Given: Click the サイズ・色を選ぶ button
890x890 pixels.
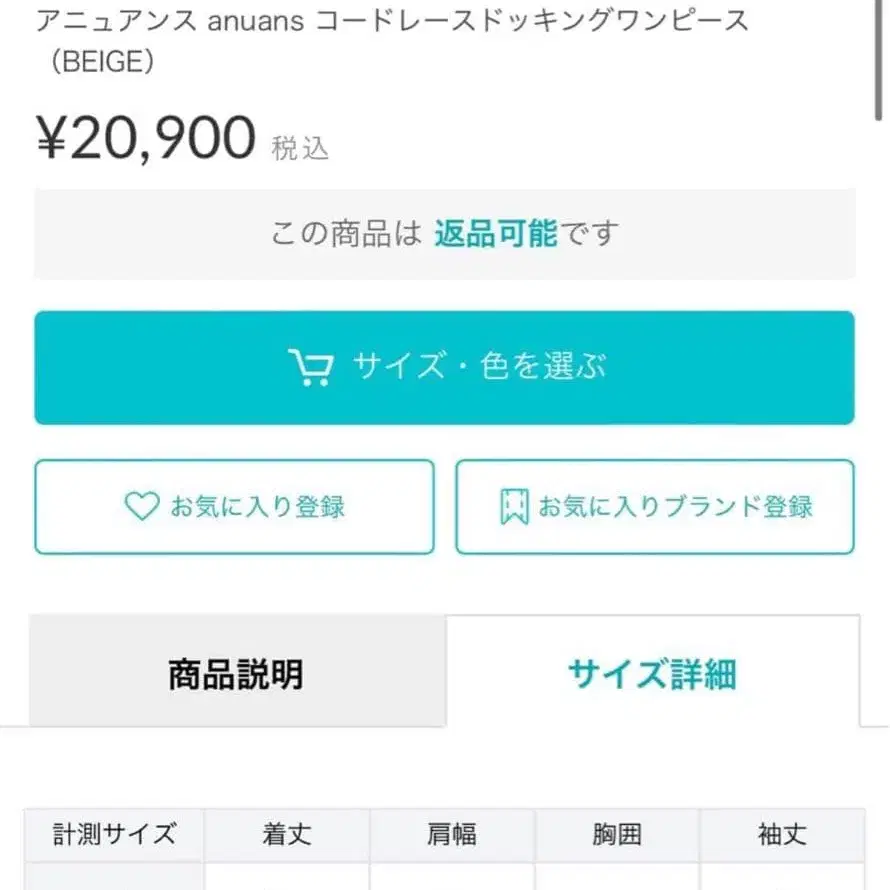Looking at the screenshot, I should tap(444, 366).
